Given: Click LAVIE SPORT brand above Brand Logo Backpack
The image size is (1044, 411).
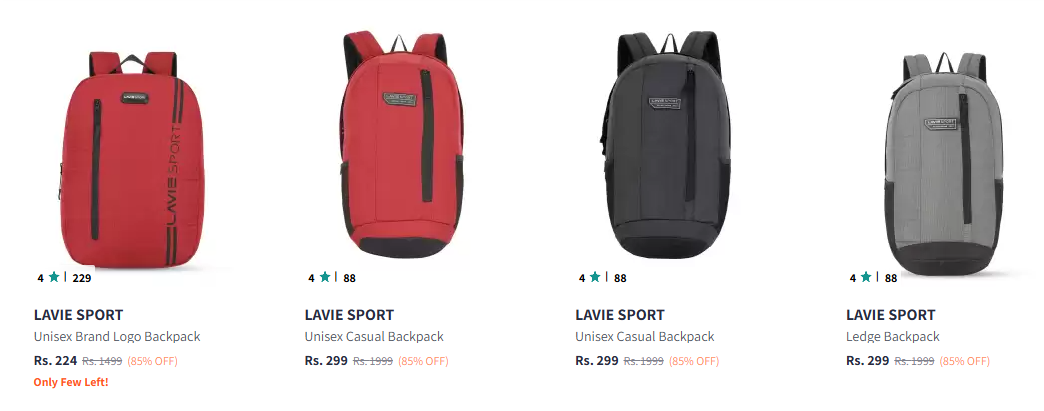Looking at the screenshot, I should click(79, 314).
